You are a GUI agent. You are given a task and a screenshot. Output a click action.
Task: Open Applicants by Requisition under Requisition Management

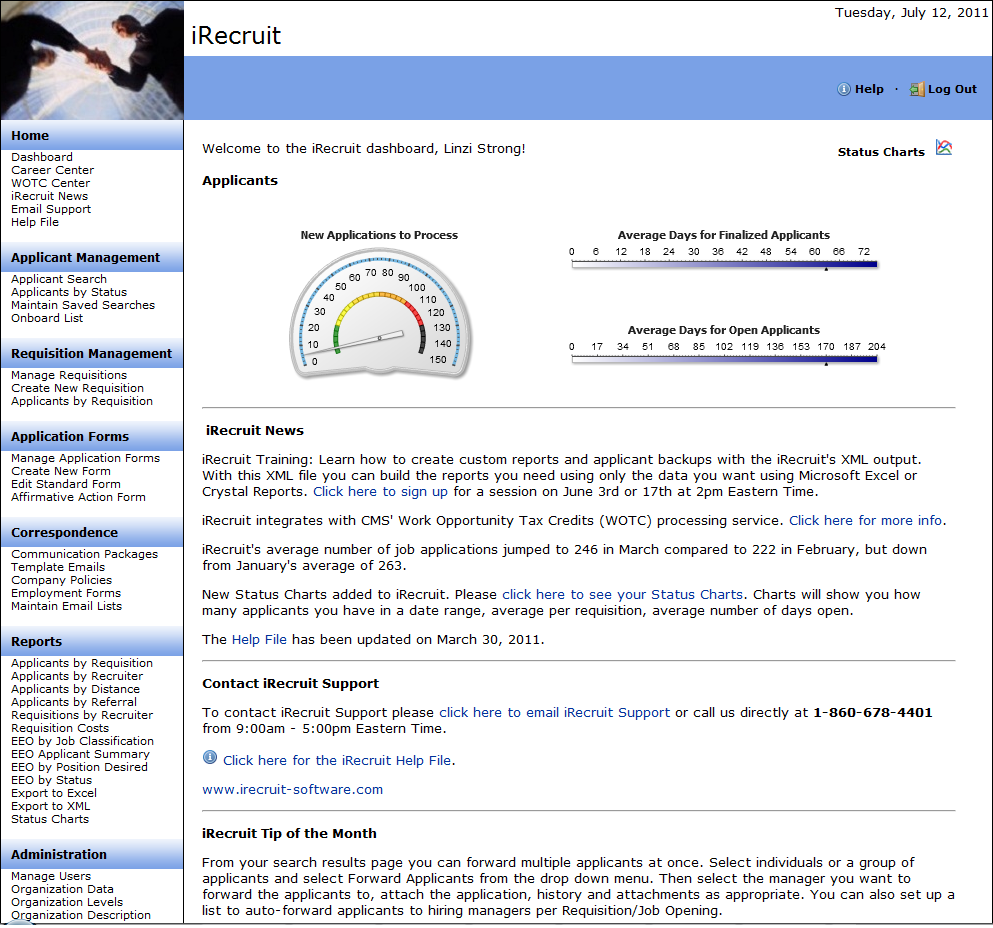82,401
